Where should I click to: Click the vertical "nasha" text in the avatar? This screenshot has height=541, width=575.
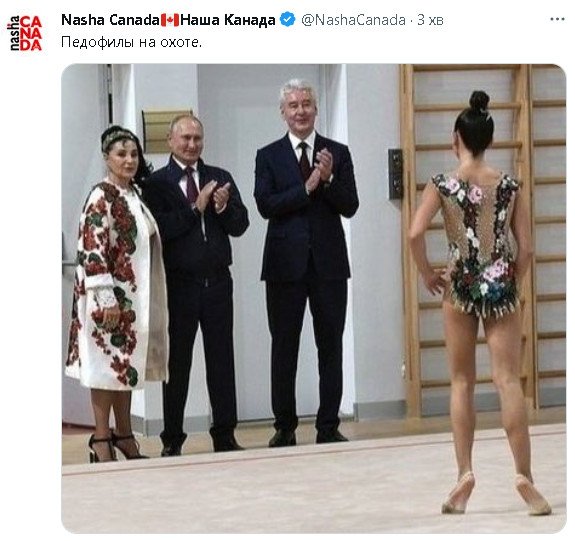tap(13, 33)
